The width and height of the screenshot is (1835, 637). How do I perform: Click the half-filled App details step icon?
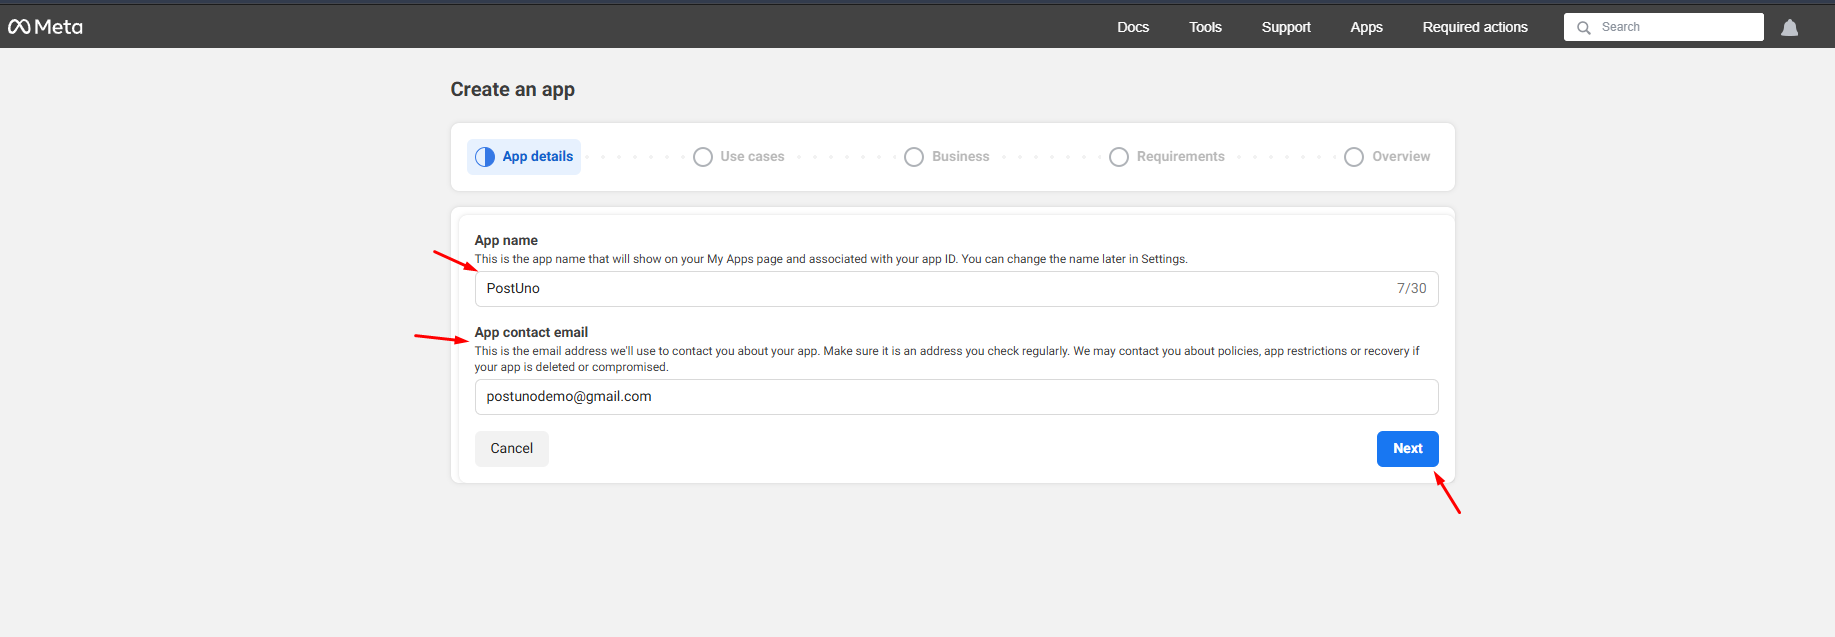(x=485, y=157)
